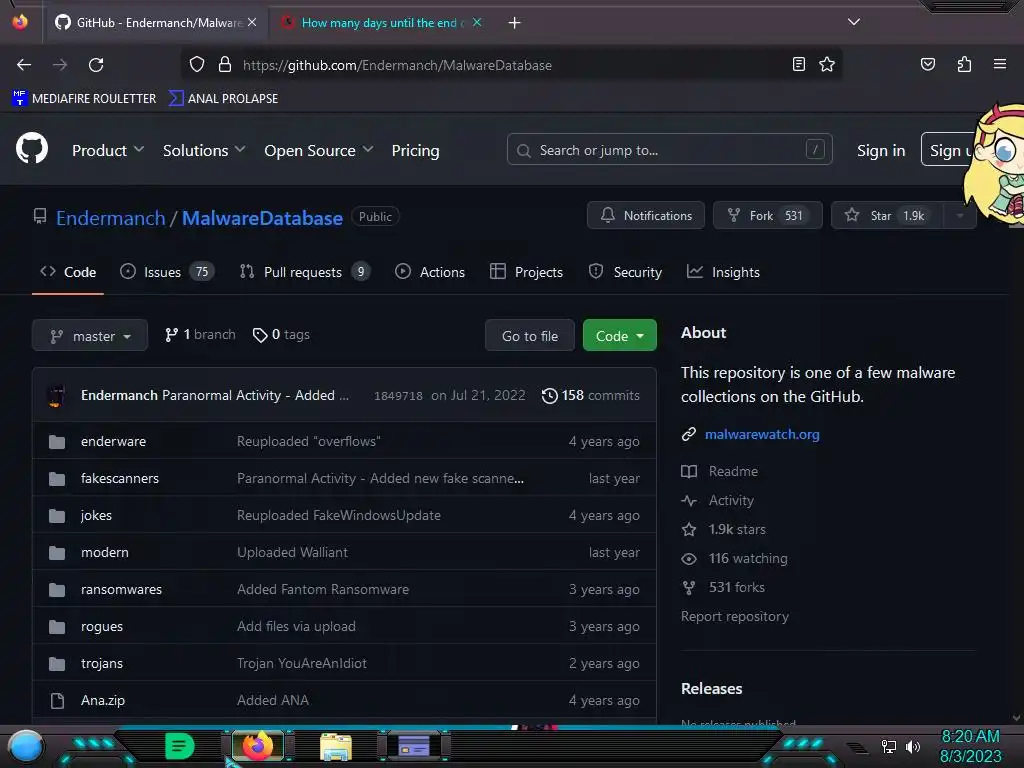The image size is (1024, 768).
Task: Expand the green Code dropdown
Action: tap(620, 336)
